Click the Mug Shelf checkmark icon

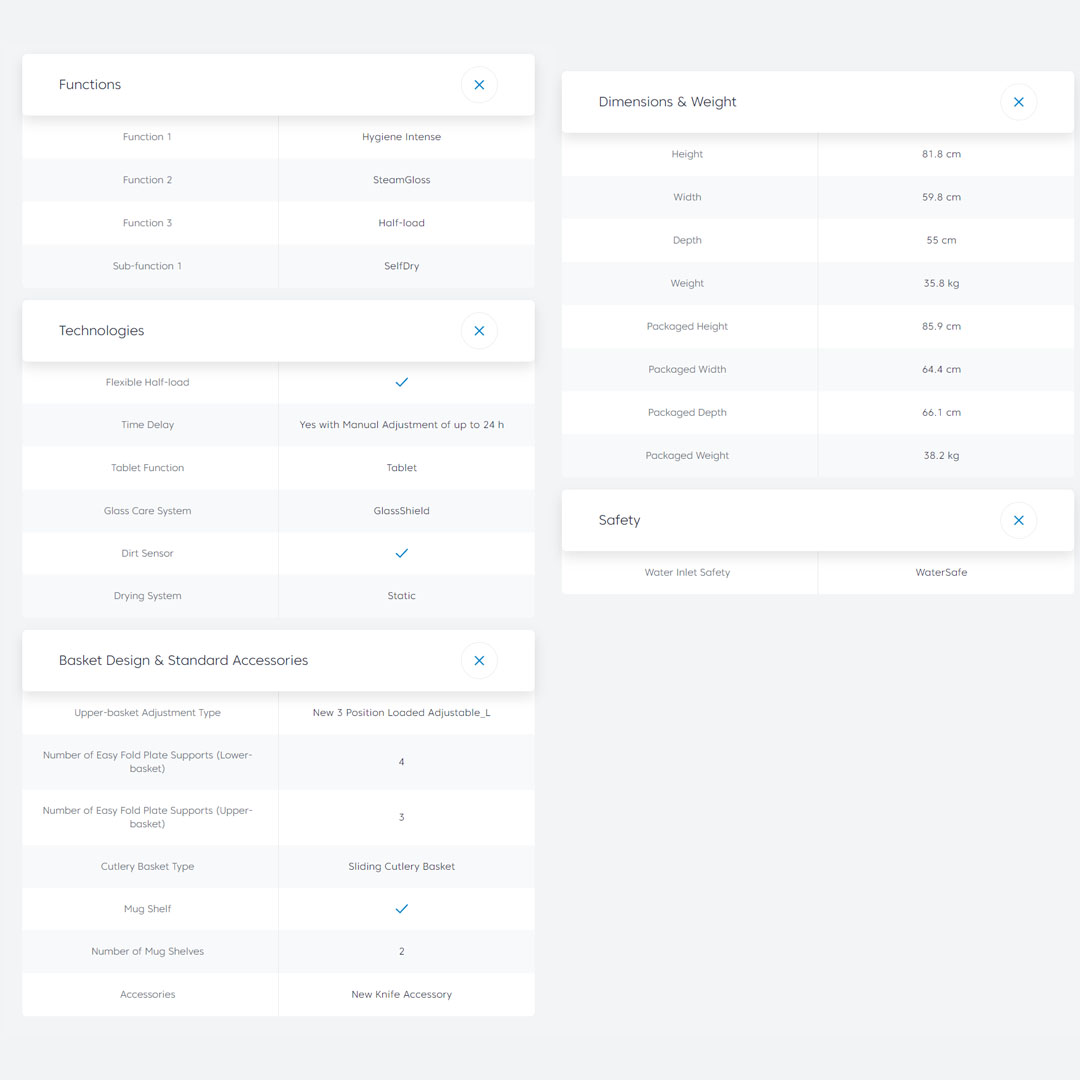(401, 909)
